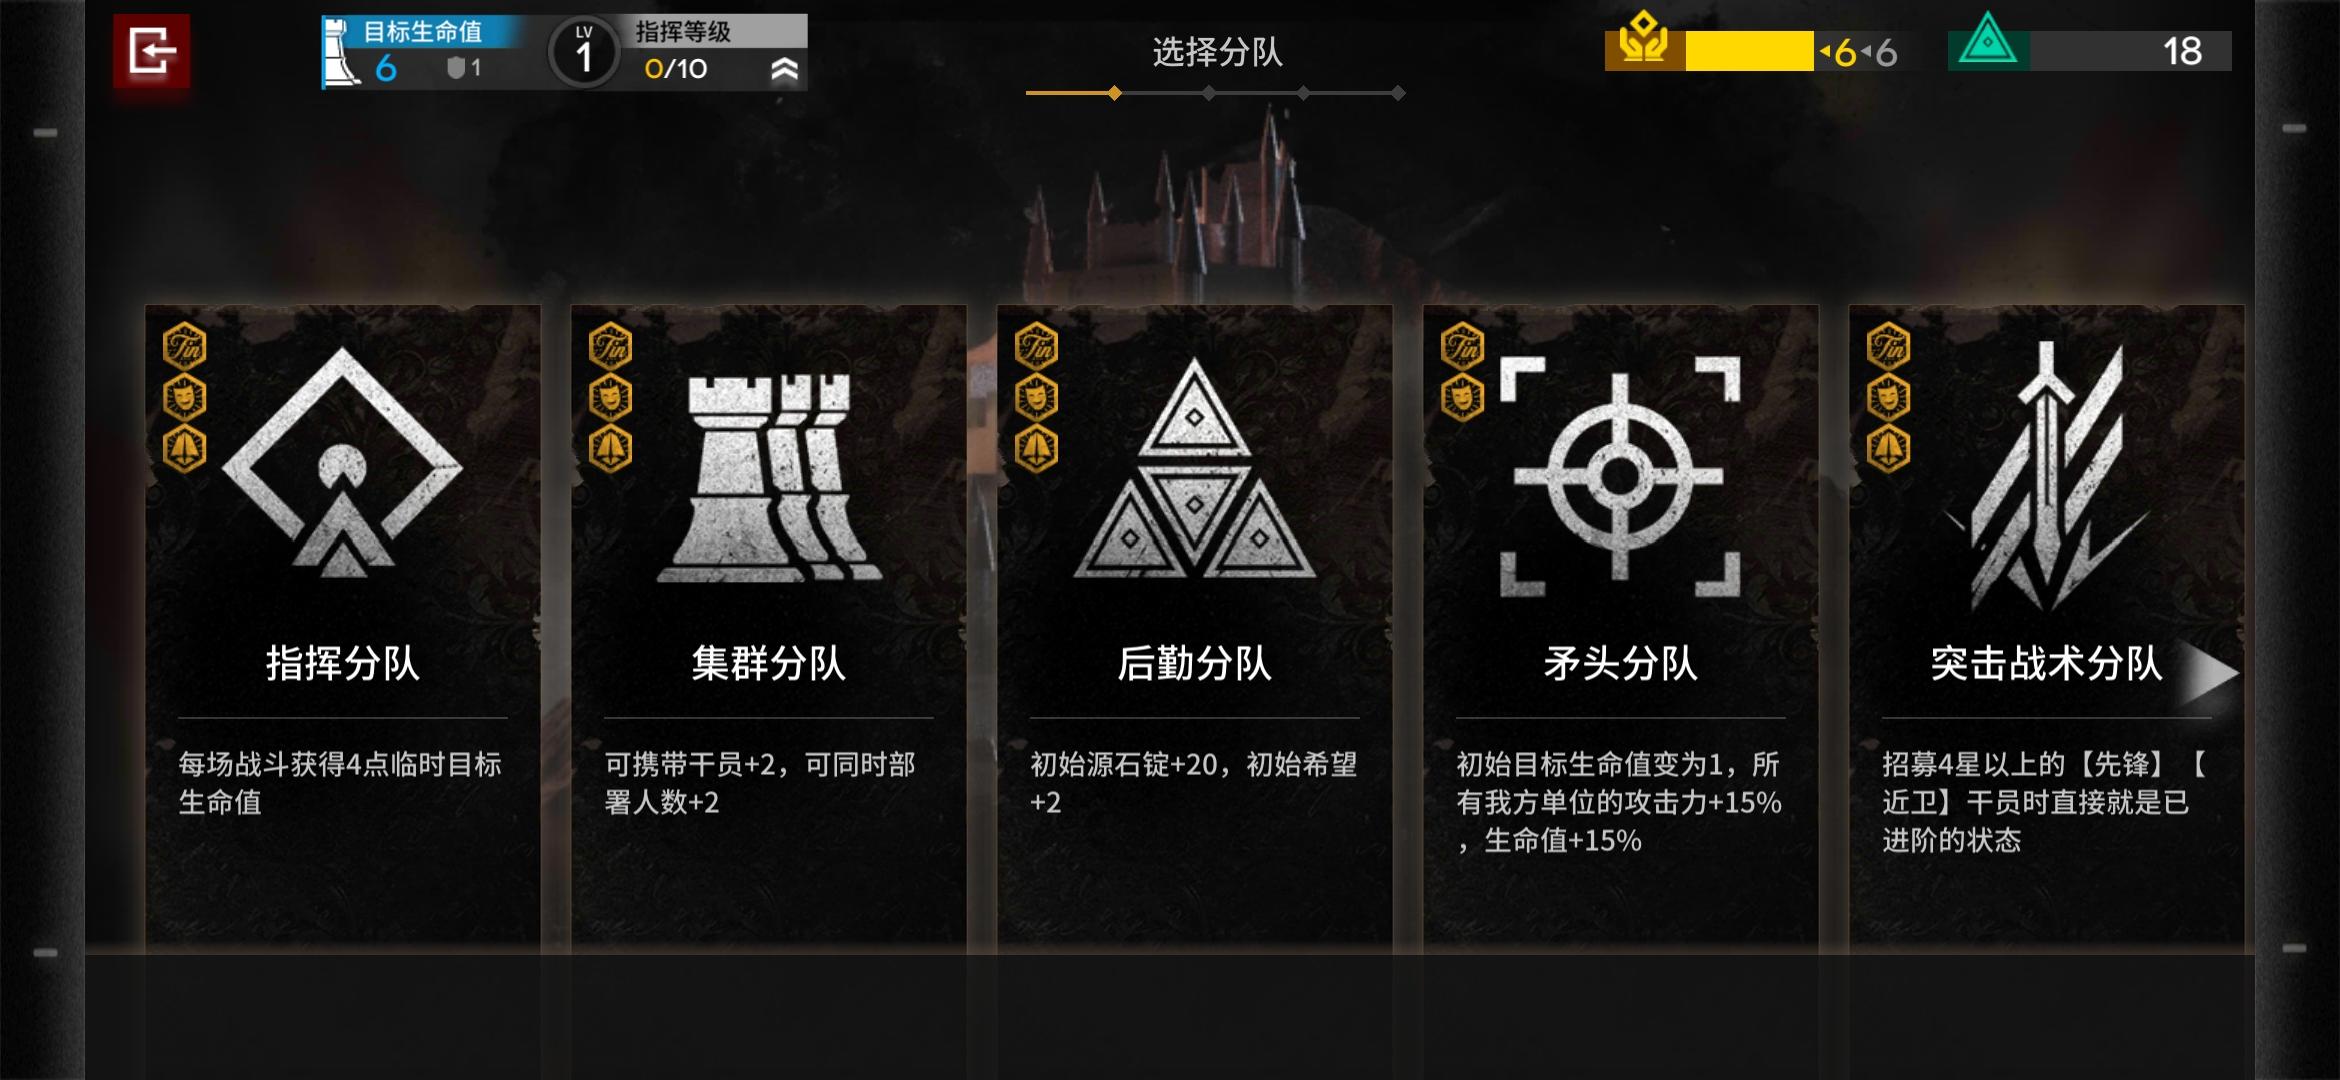Viewport: 2340px width, 1080px height.
Task: Open 突击战术分队 description text
Action: 2044,803
